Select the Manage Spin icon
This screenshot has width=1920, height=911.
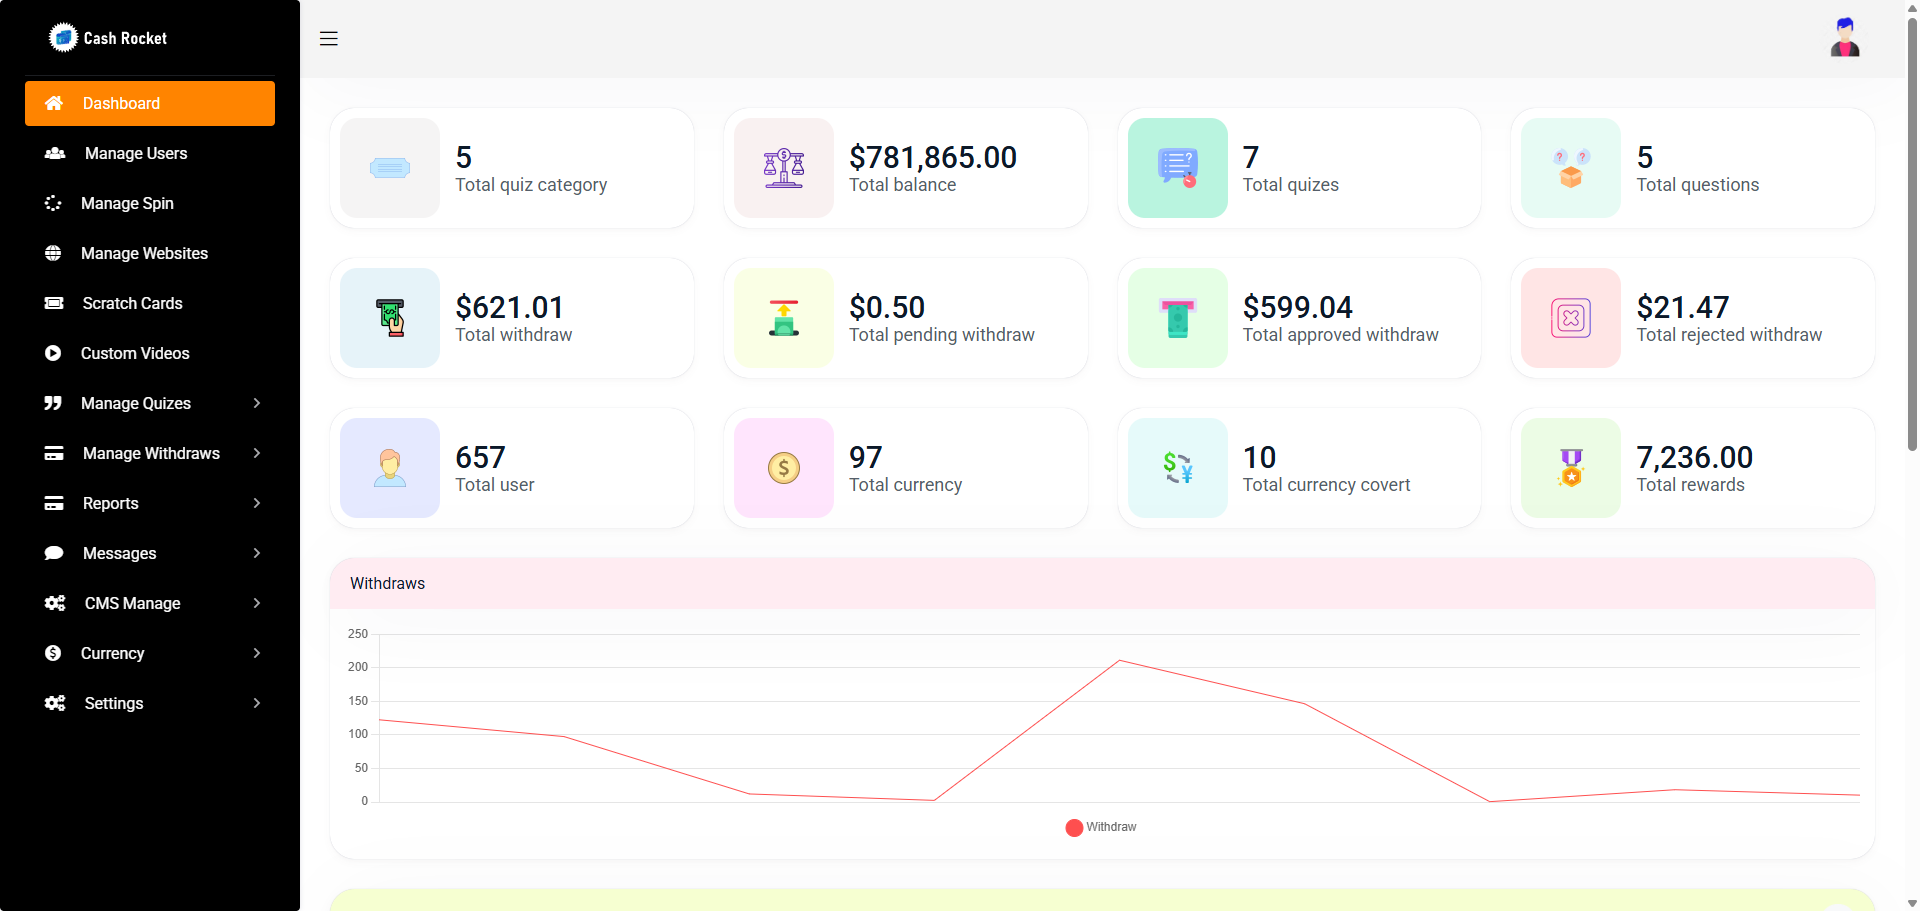53,203
